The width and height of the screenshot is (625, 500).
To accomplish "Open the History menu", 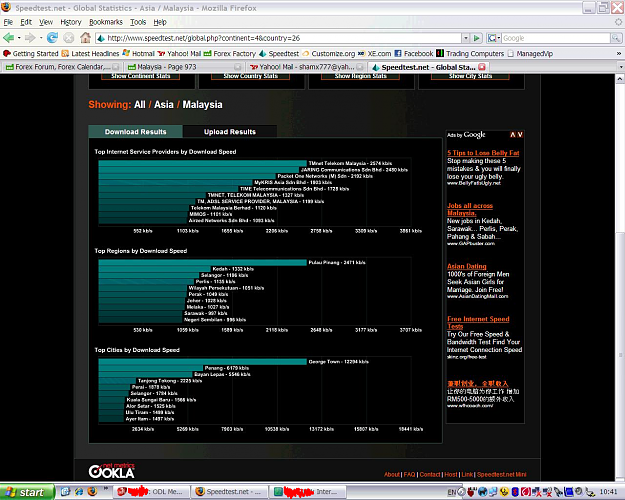I will [71, 22].
